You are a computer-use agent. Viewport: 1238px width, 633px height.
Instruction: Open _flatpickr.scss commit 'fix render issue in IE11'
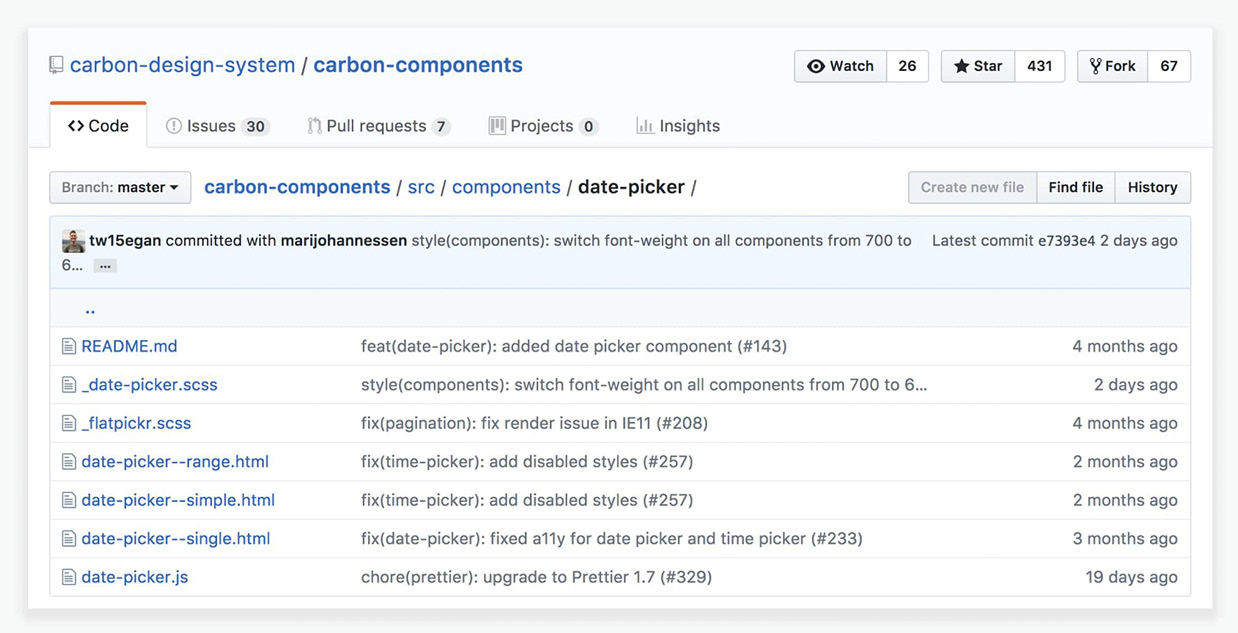pyautogui.click(x=534, y=423)
